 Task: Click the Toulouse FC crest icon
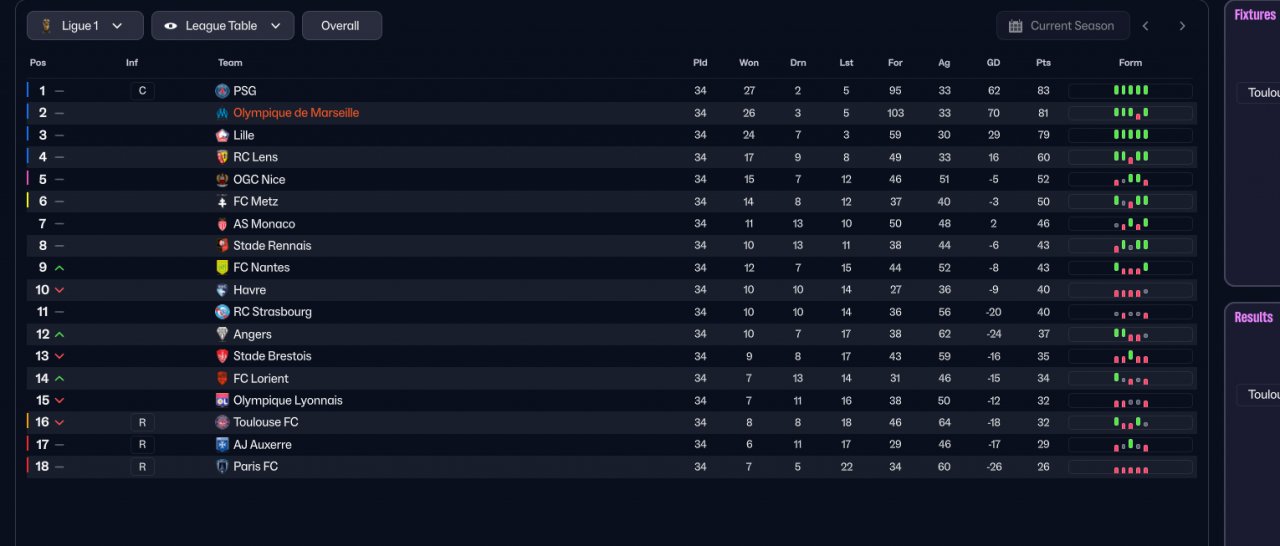pyautogui.click(x=222, y=422)
